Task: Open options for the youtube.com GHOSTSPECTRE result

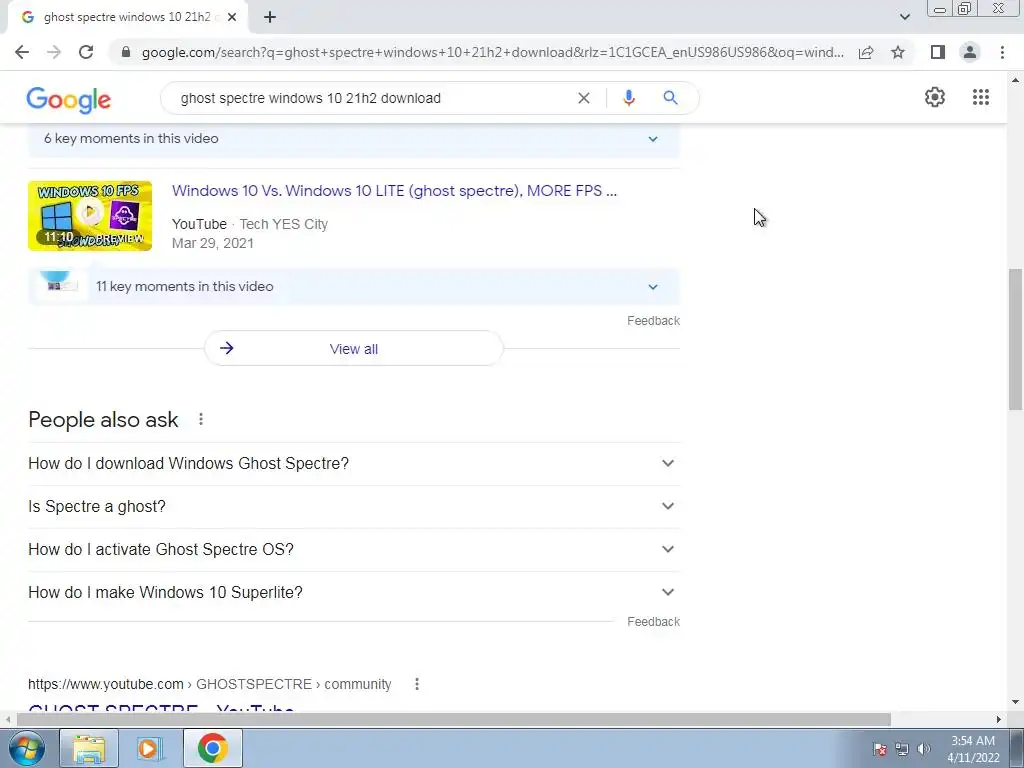Action: [417, 684]
